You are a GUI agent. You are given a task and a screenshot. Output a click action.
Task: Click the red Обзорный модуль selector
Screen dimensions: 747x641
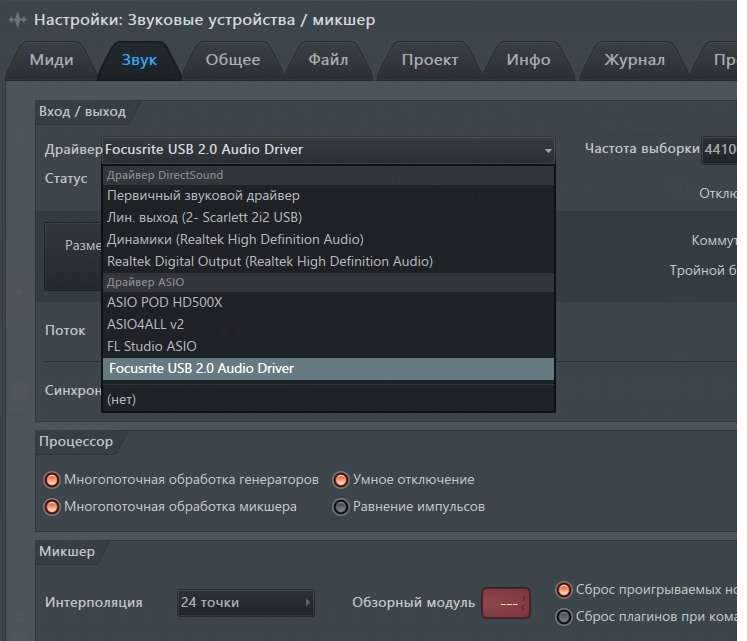pos(505,603)
